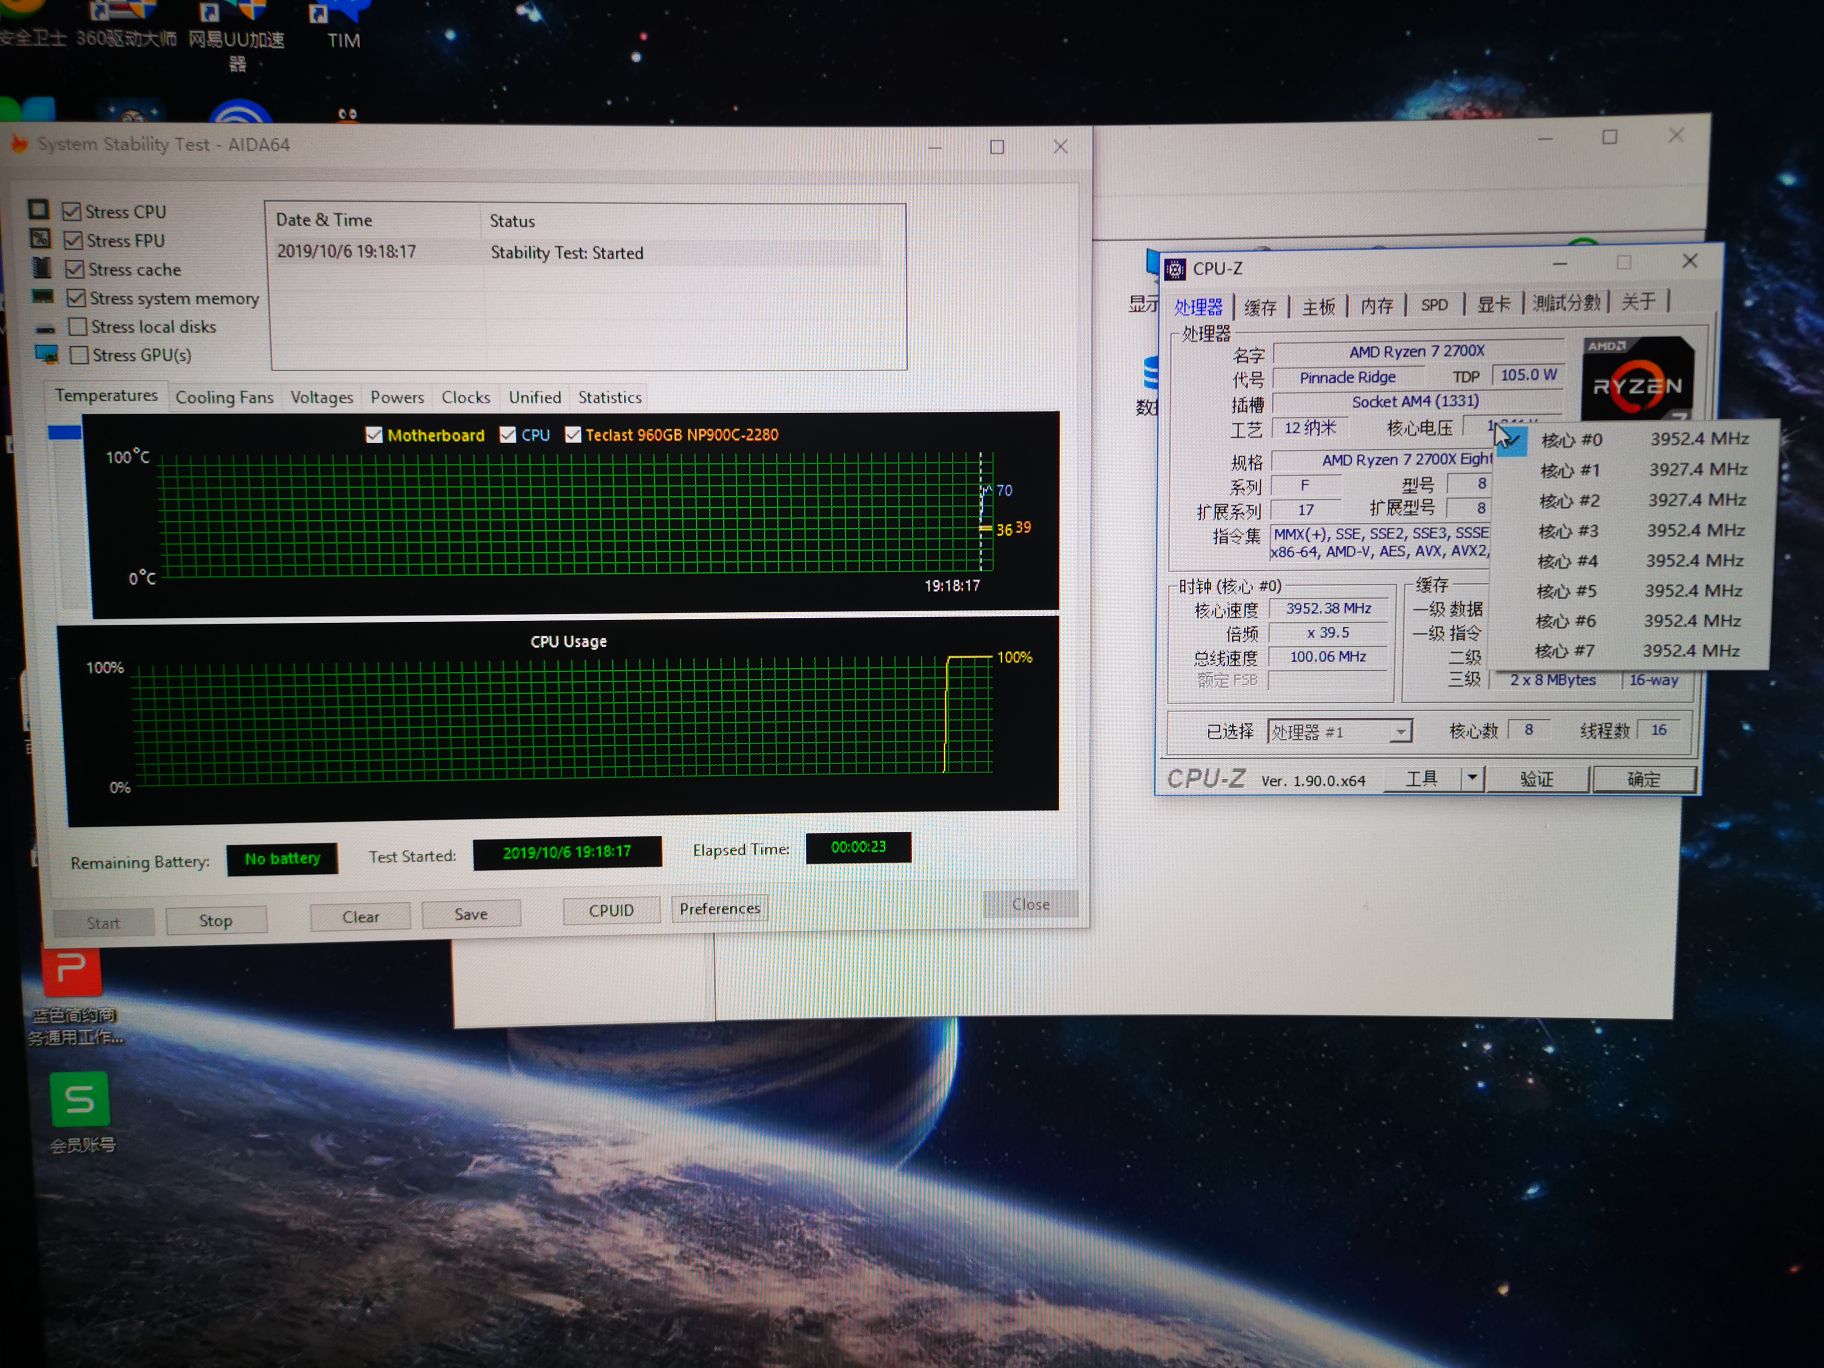Image resolution: width=1824 pixels, height=1368 pixels.
Task: Switch to the SPD tab in CPU-Z
Action: [x=1435, y=305]
